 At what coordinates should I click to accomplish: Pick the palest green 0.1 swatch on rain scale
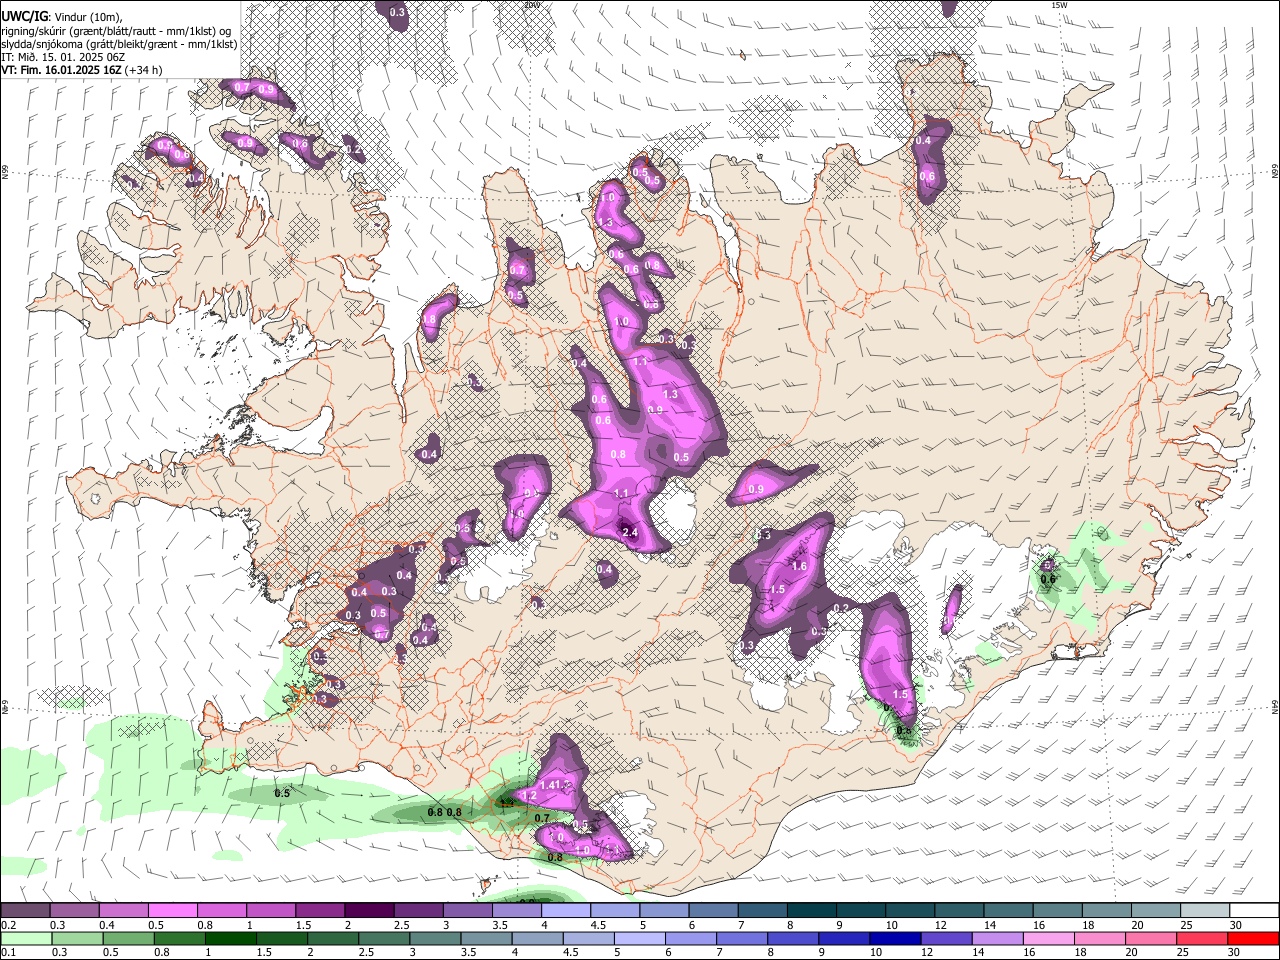click(26, 938)
